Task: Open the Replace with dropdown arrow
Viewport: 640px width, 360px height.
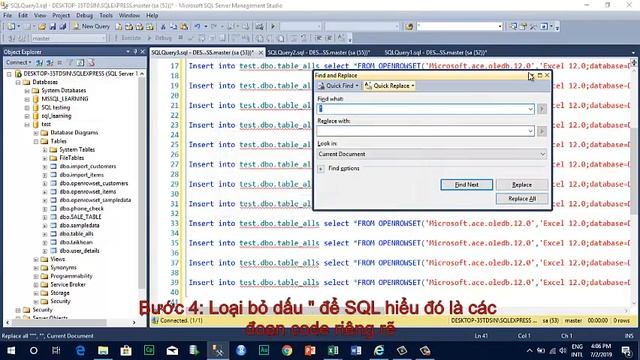Action: point(530,131)
